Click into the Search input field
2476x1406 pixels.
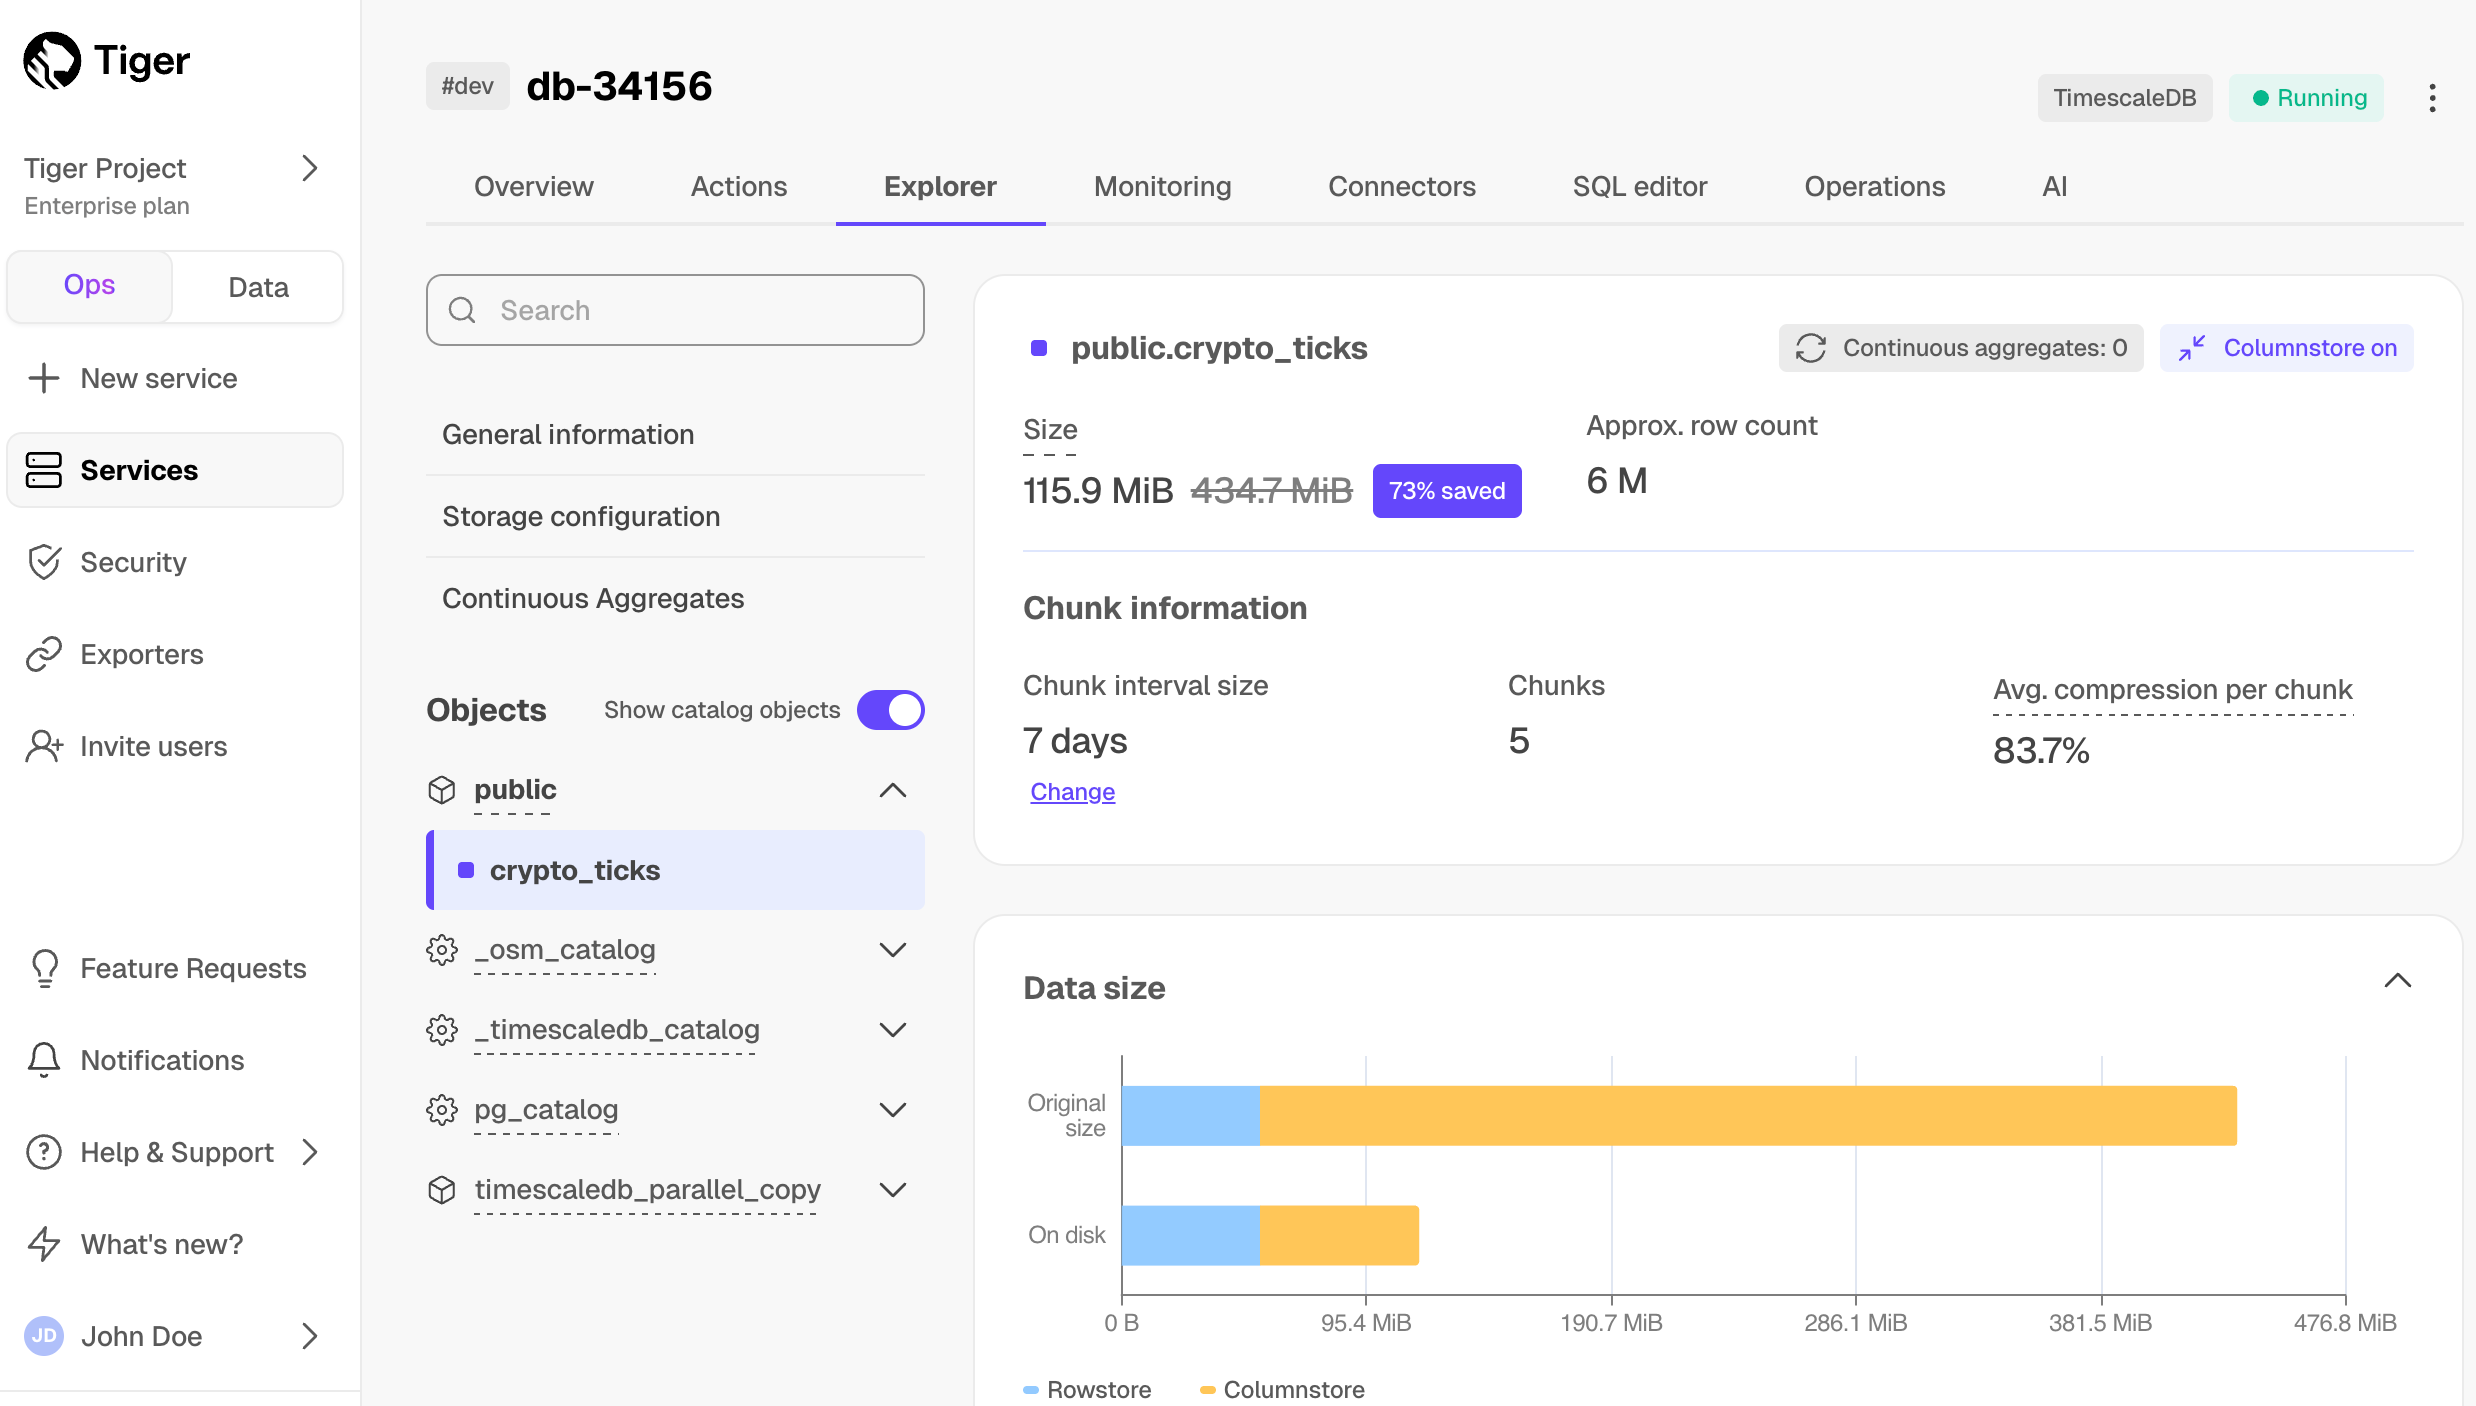(676, 310)
